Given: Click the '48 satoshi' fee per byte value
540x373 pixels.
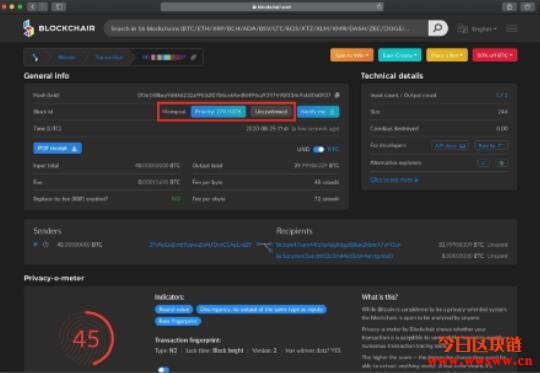Looking at the screenshot, I should (x=326, y=182).
